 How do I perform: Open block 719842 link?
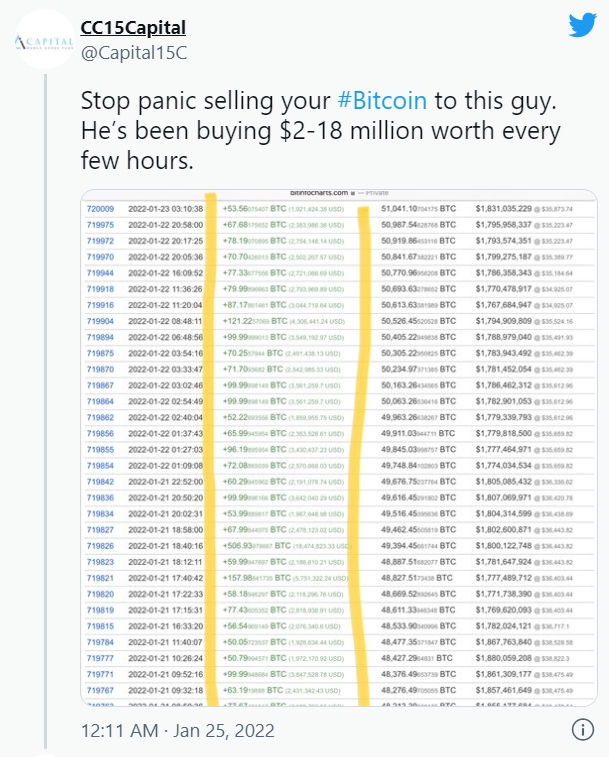click(100, 481)
